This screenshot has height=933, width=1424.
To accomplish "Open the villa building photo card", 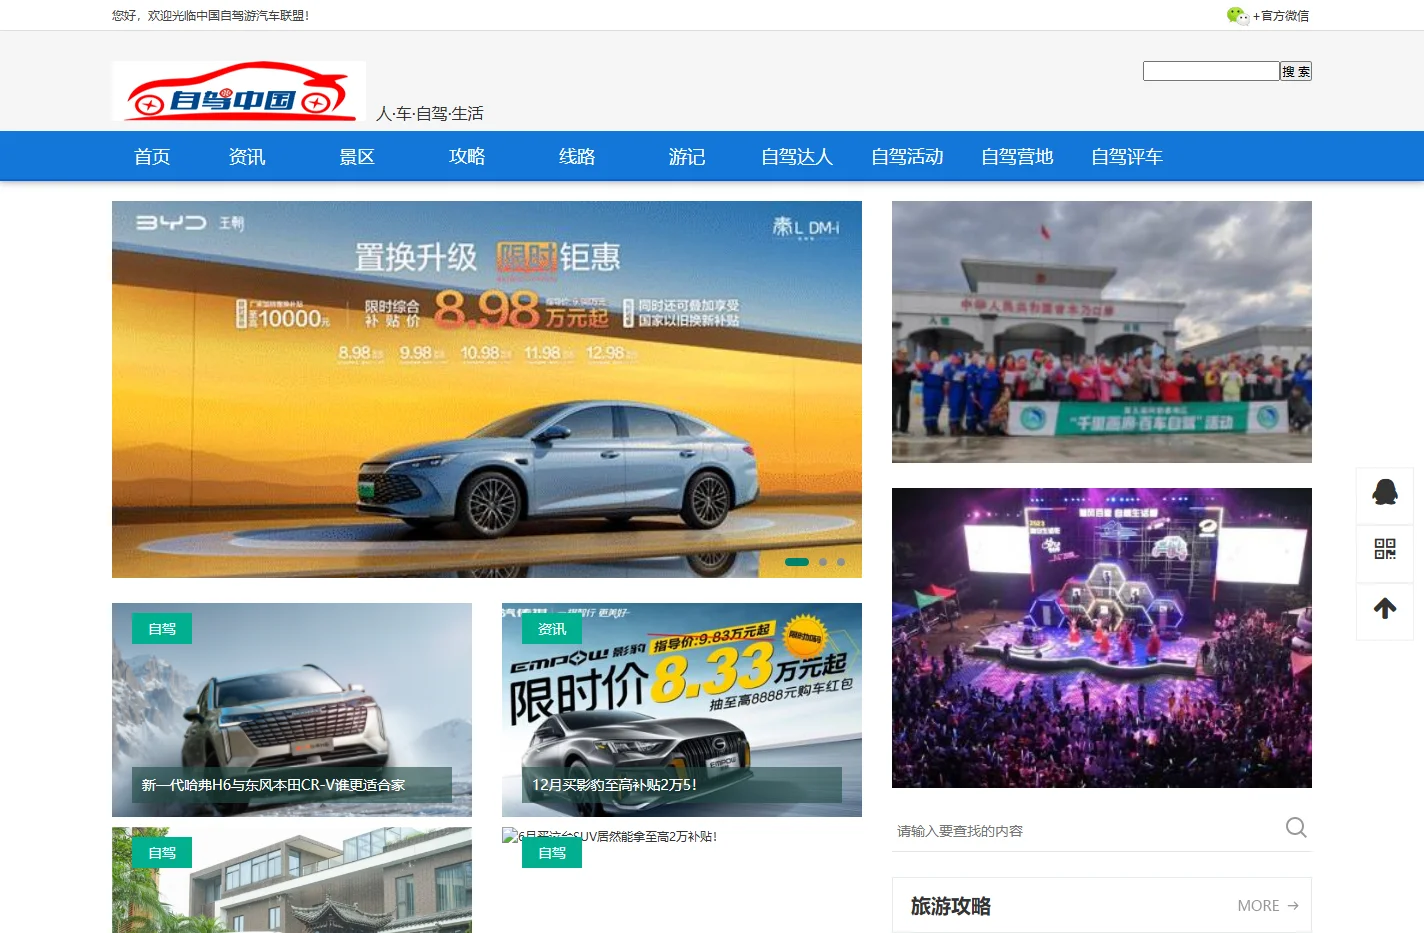I will (292, 880).
